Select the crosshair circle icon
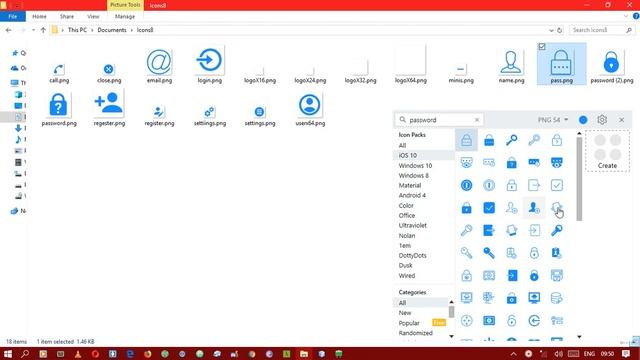The width and height of the screenshot is (640, 360). coord(467,320)
